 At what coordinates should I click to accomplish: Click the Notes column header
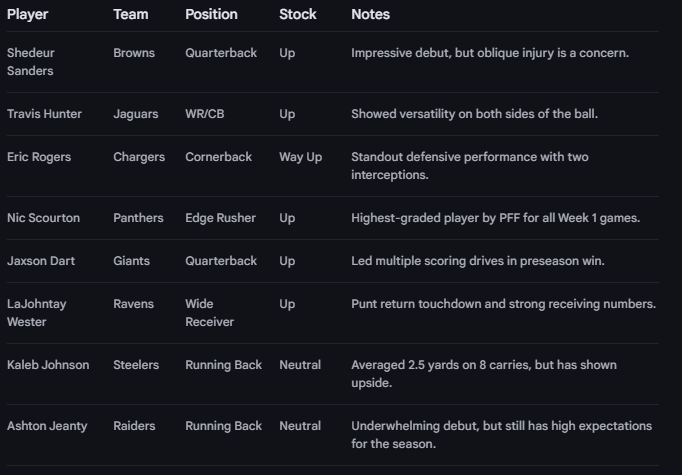click(370, 15)
